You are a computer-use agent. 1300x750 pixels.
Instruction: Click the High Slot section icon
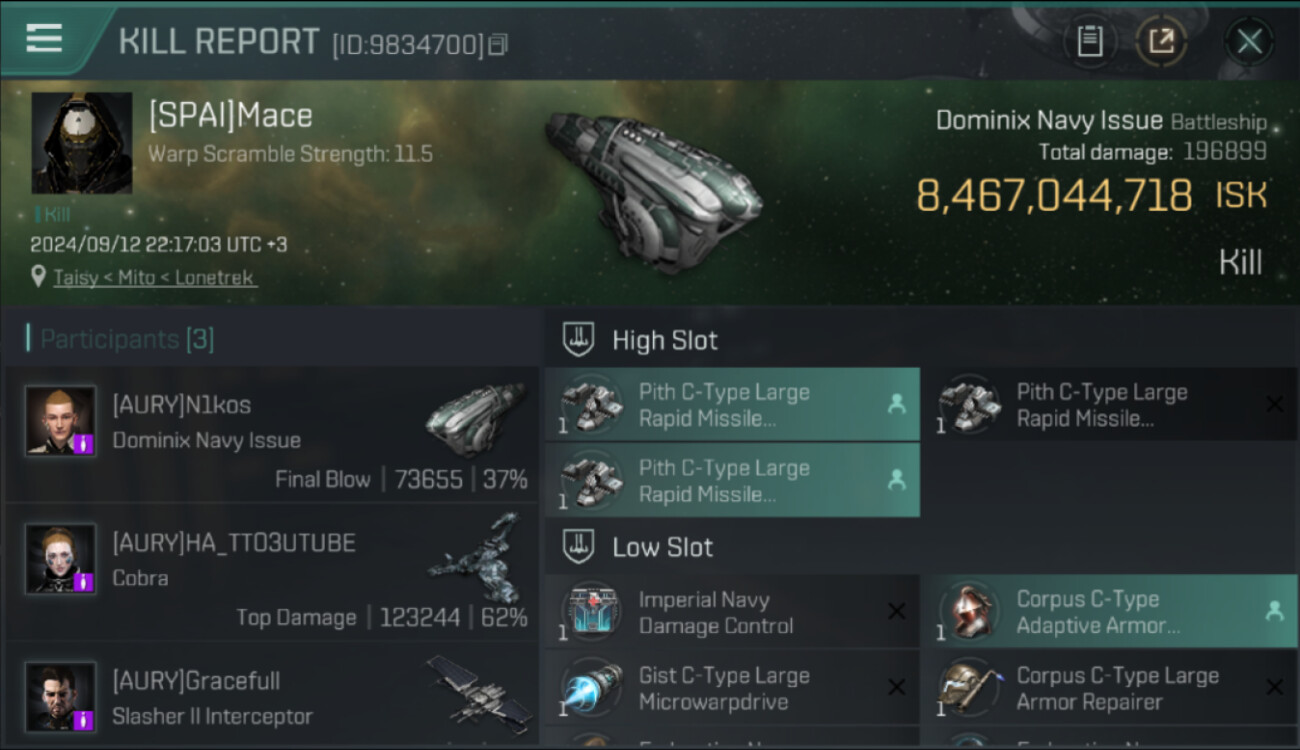578,340
